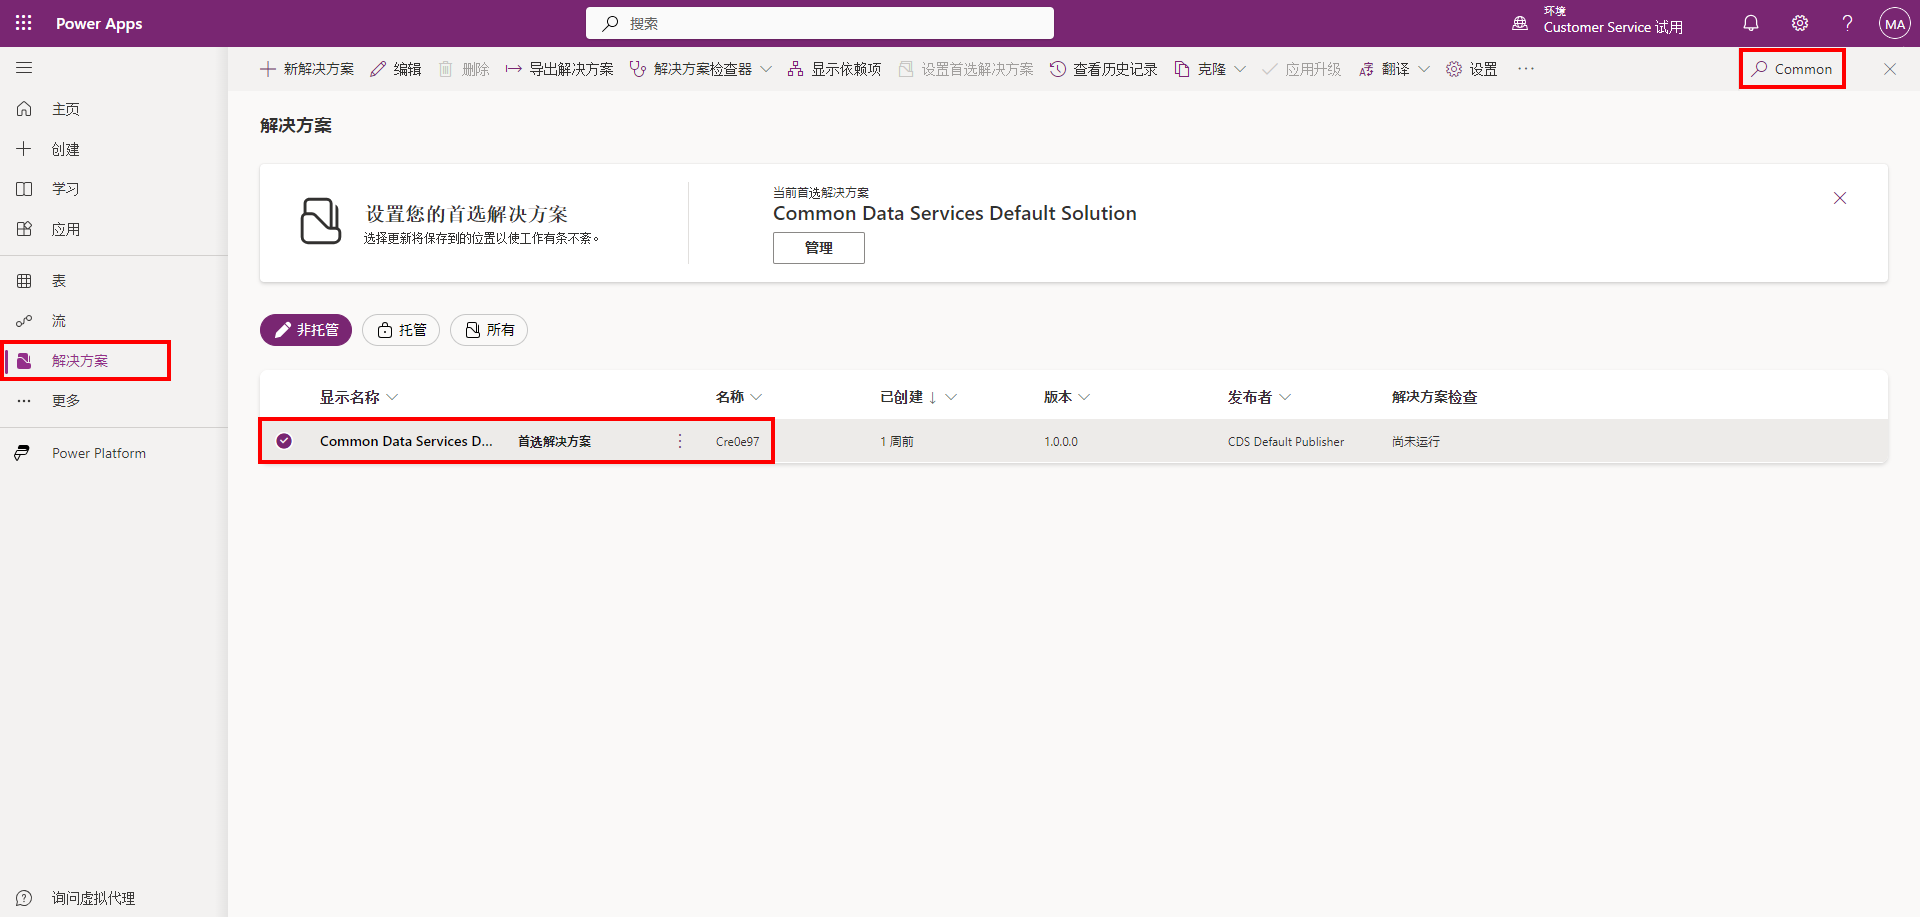Click the 显示依赖项 dependencies icon

click(x=834, y=69)
